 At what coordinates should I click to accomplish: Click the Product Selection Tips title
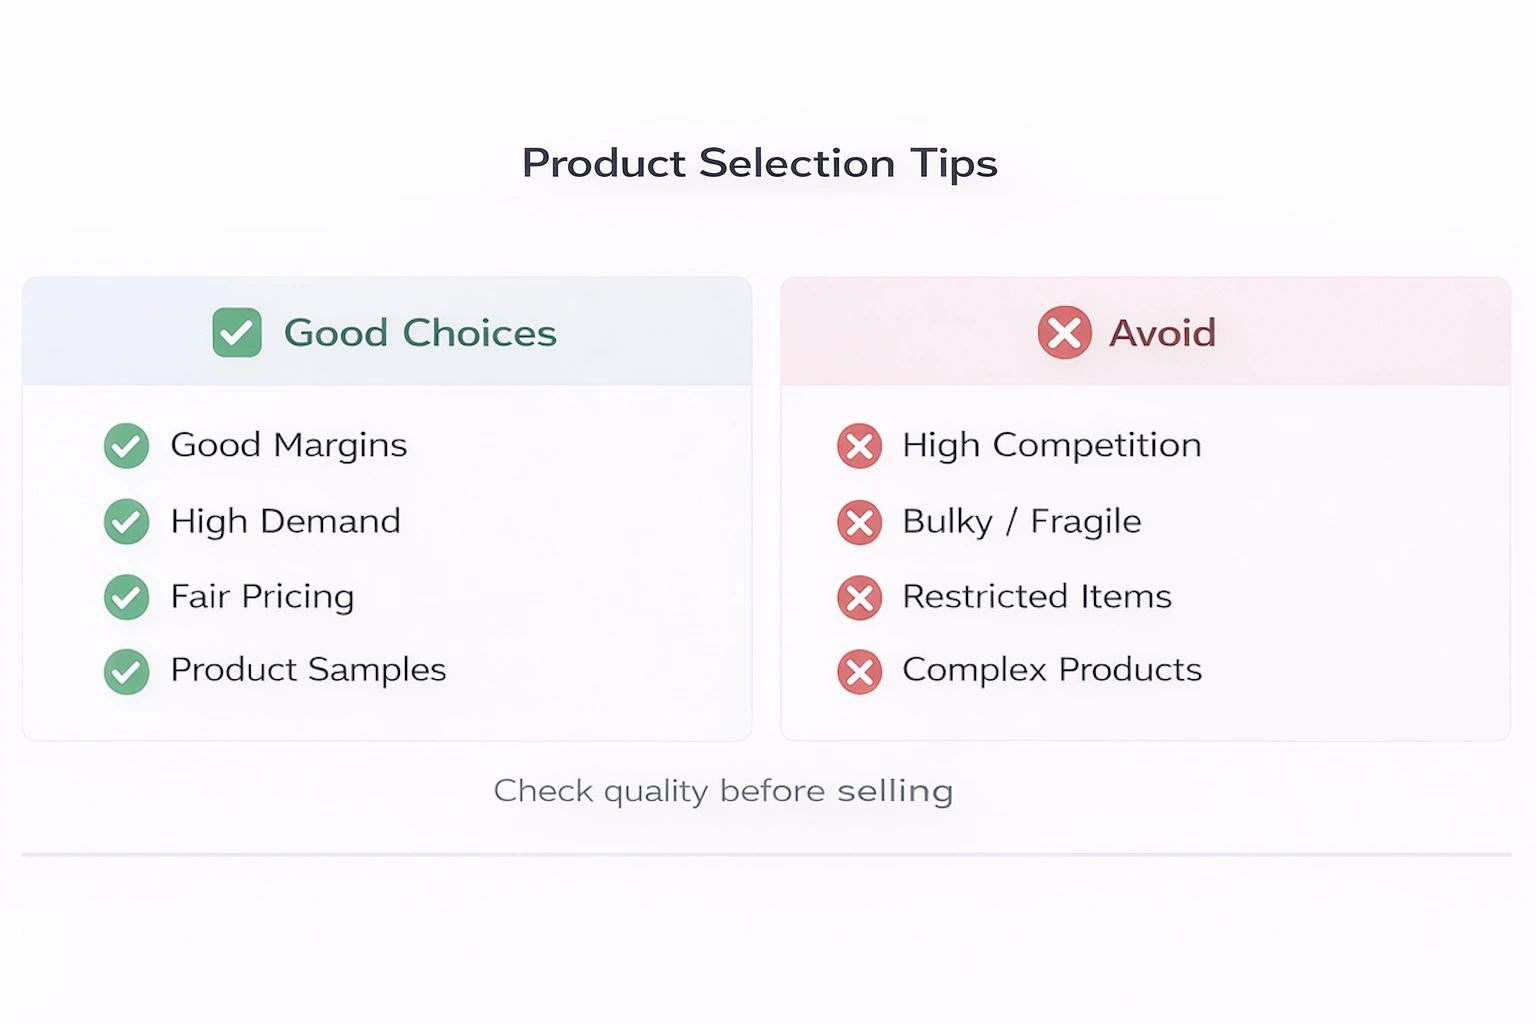click(x=760, y=164)
